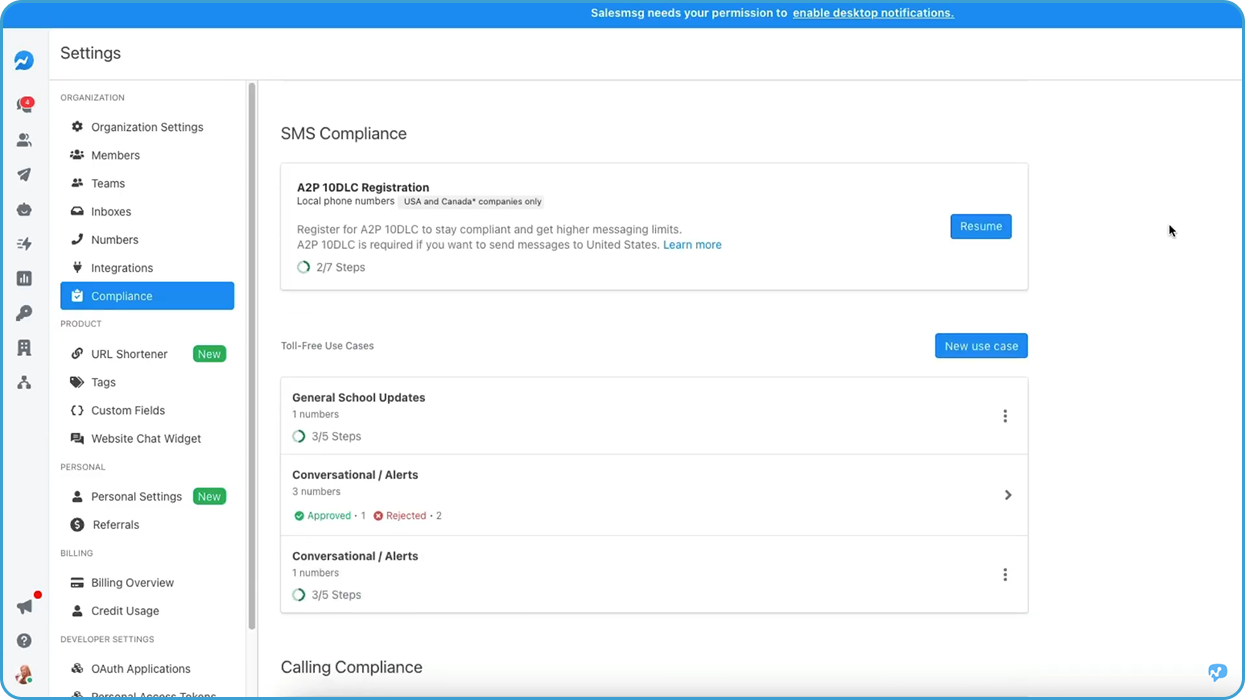Open the Learn more link about A2P 10DLC

click(x=692, y=244)
